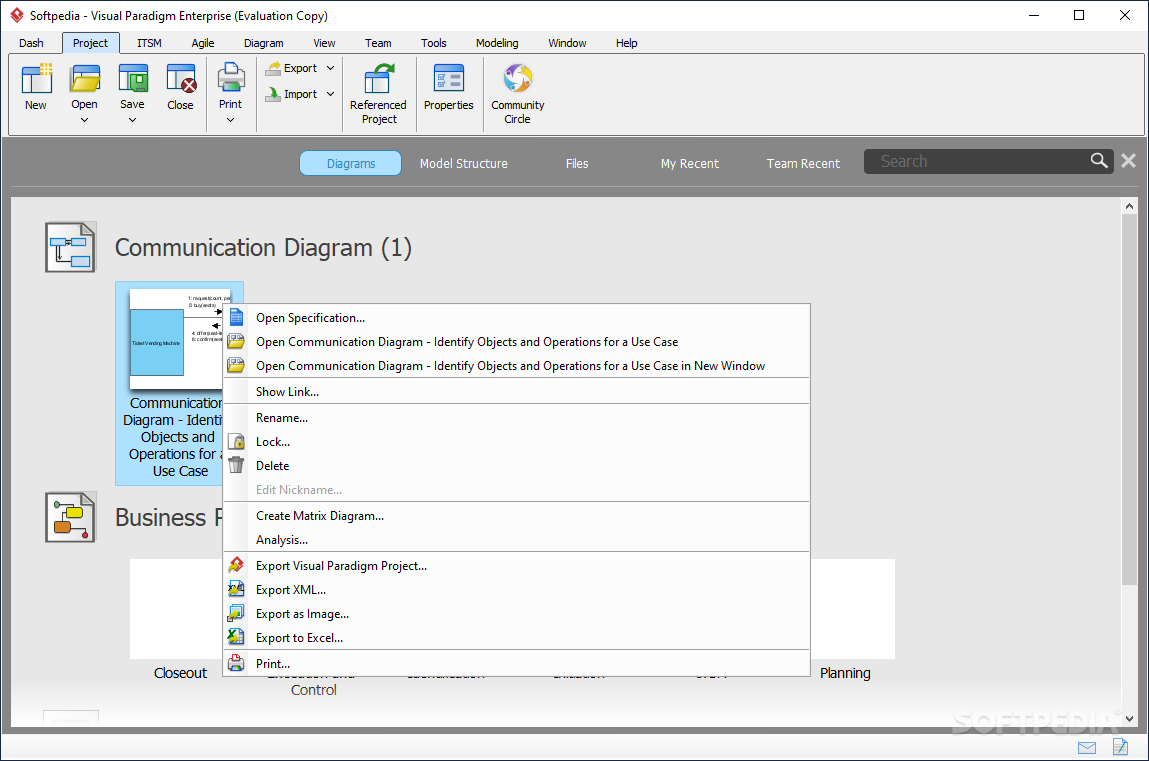Screen dimensions: 1149x761
Task: Switch to the Agile ribbon tab
Action: pyautogui.click(x=203, y=43)
